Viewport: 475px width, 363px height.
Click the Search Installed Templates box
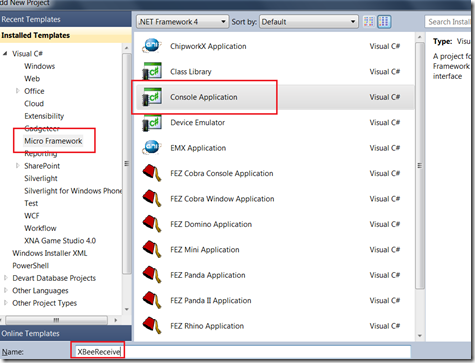click(449, 22)
